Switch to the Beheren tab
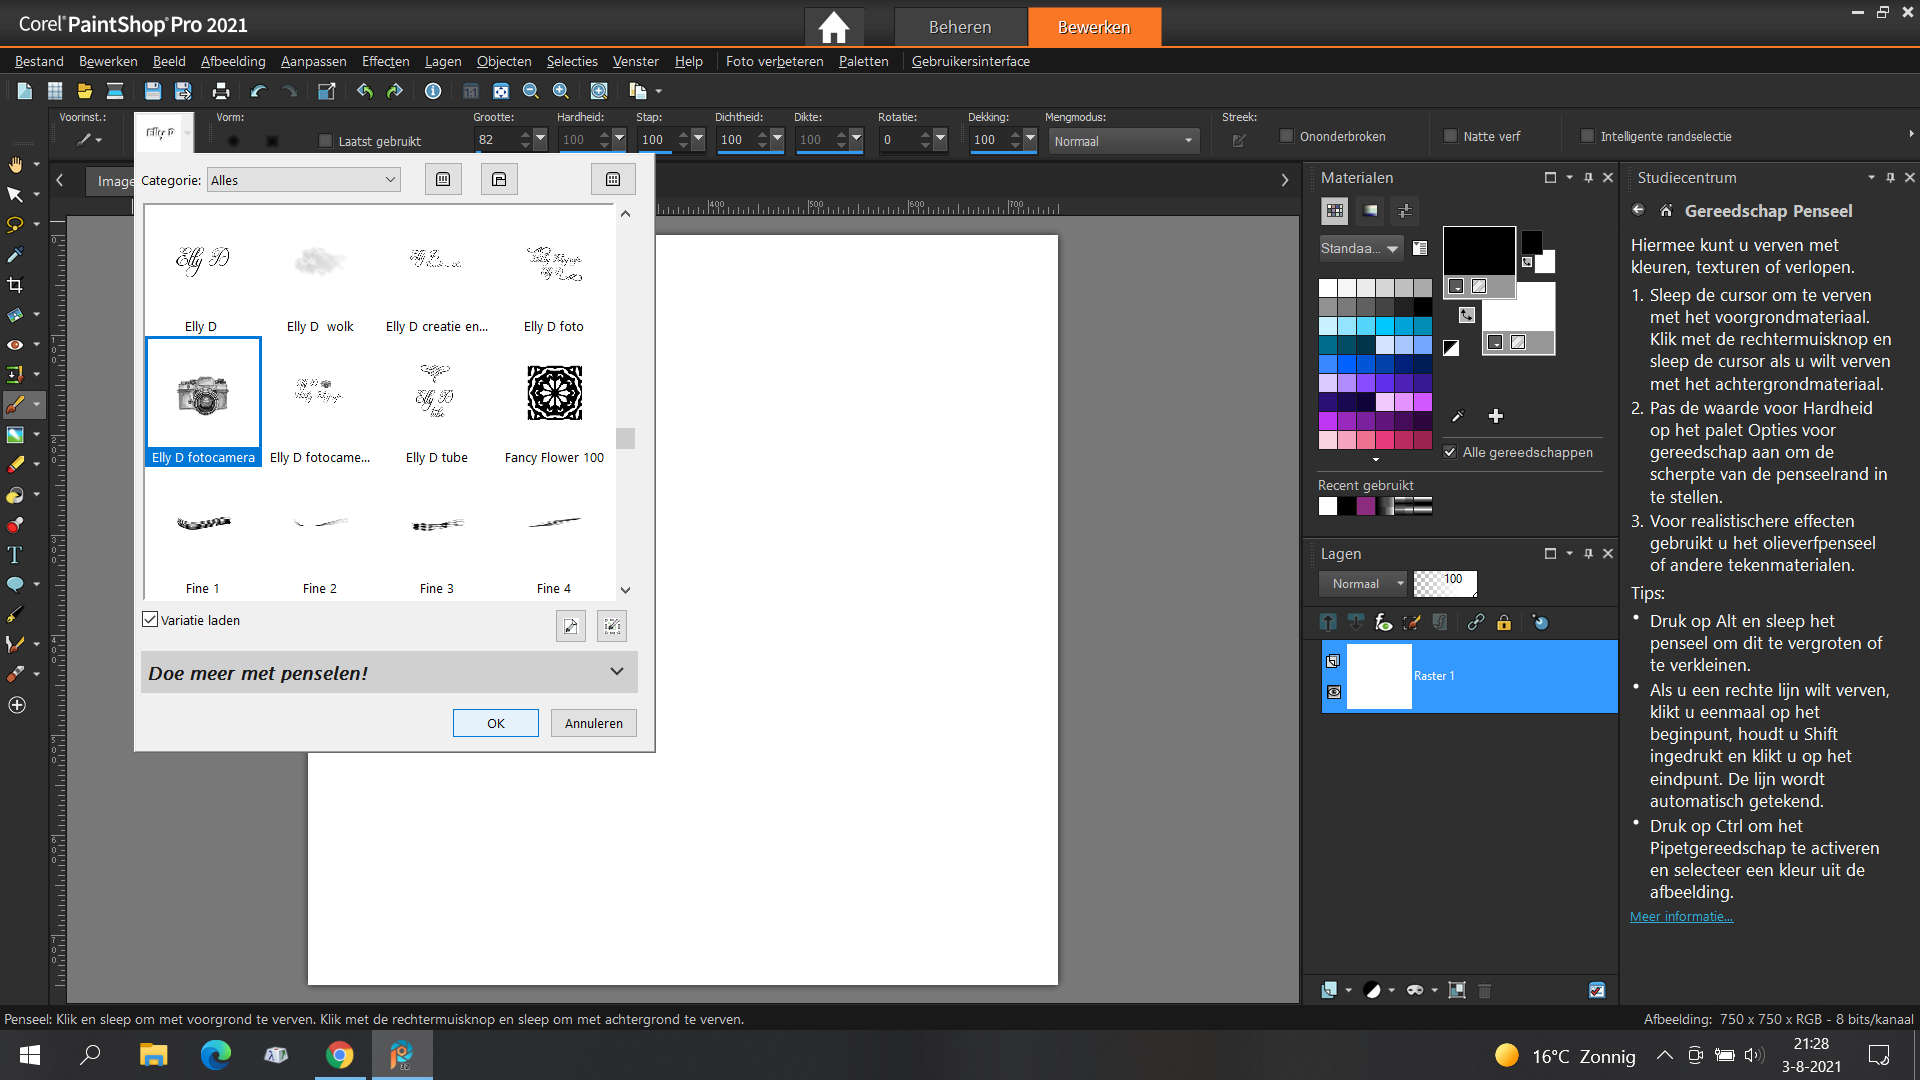Viewport: 1920px width, 1080px height. (960, 27)
